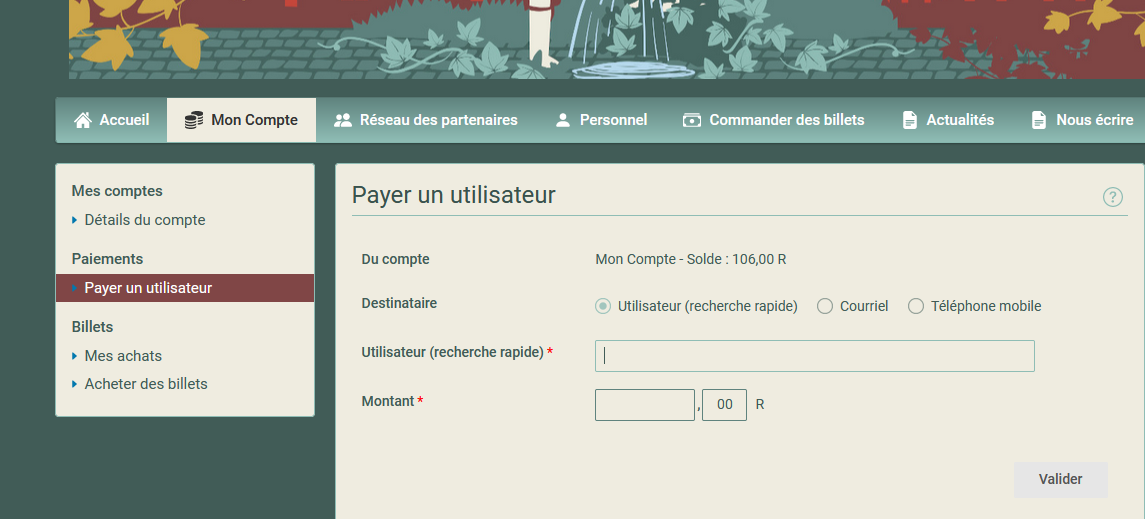1145x519 pixels.
Task: Select Payer un utilisateur in sidebar
Action: [185, 288]
